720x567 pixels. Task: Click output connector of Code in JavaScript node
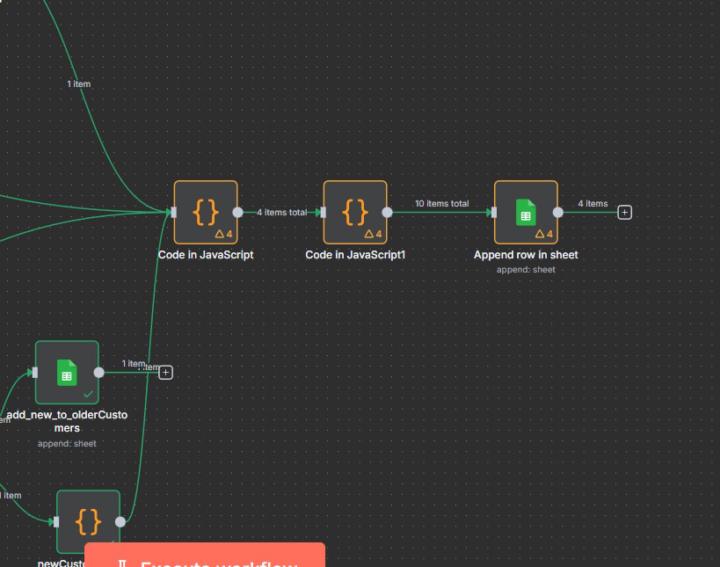(238, 212)
